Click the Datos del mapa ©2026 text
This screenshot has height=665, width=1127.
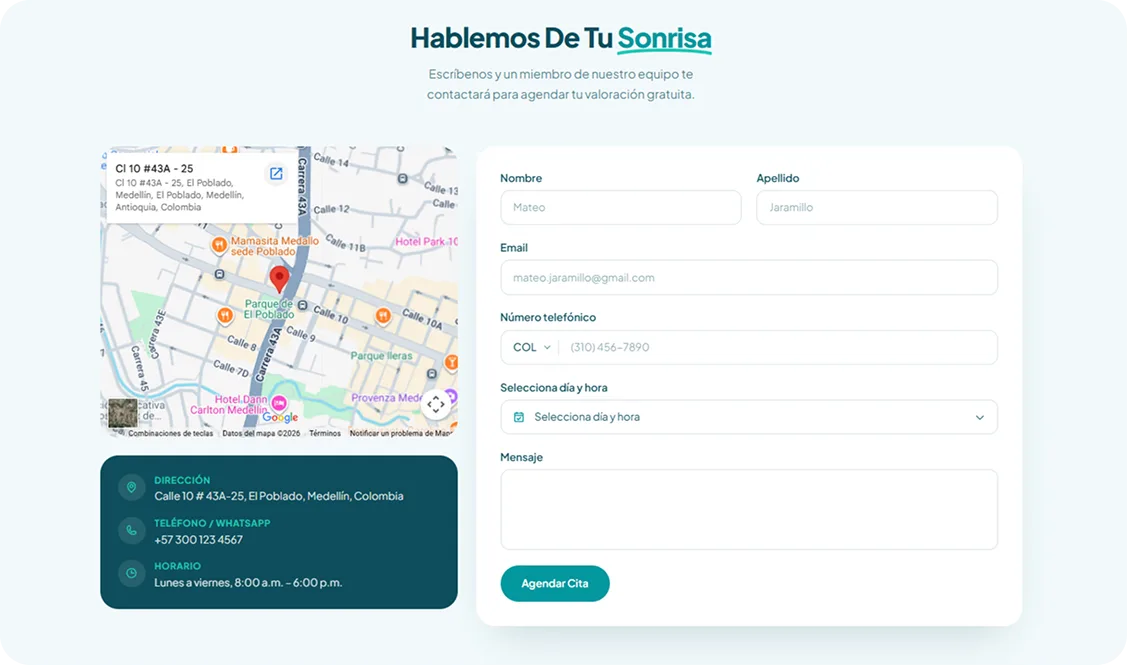coord(262,434)
